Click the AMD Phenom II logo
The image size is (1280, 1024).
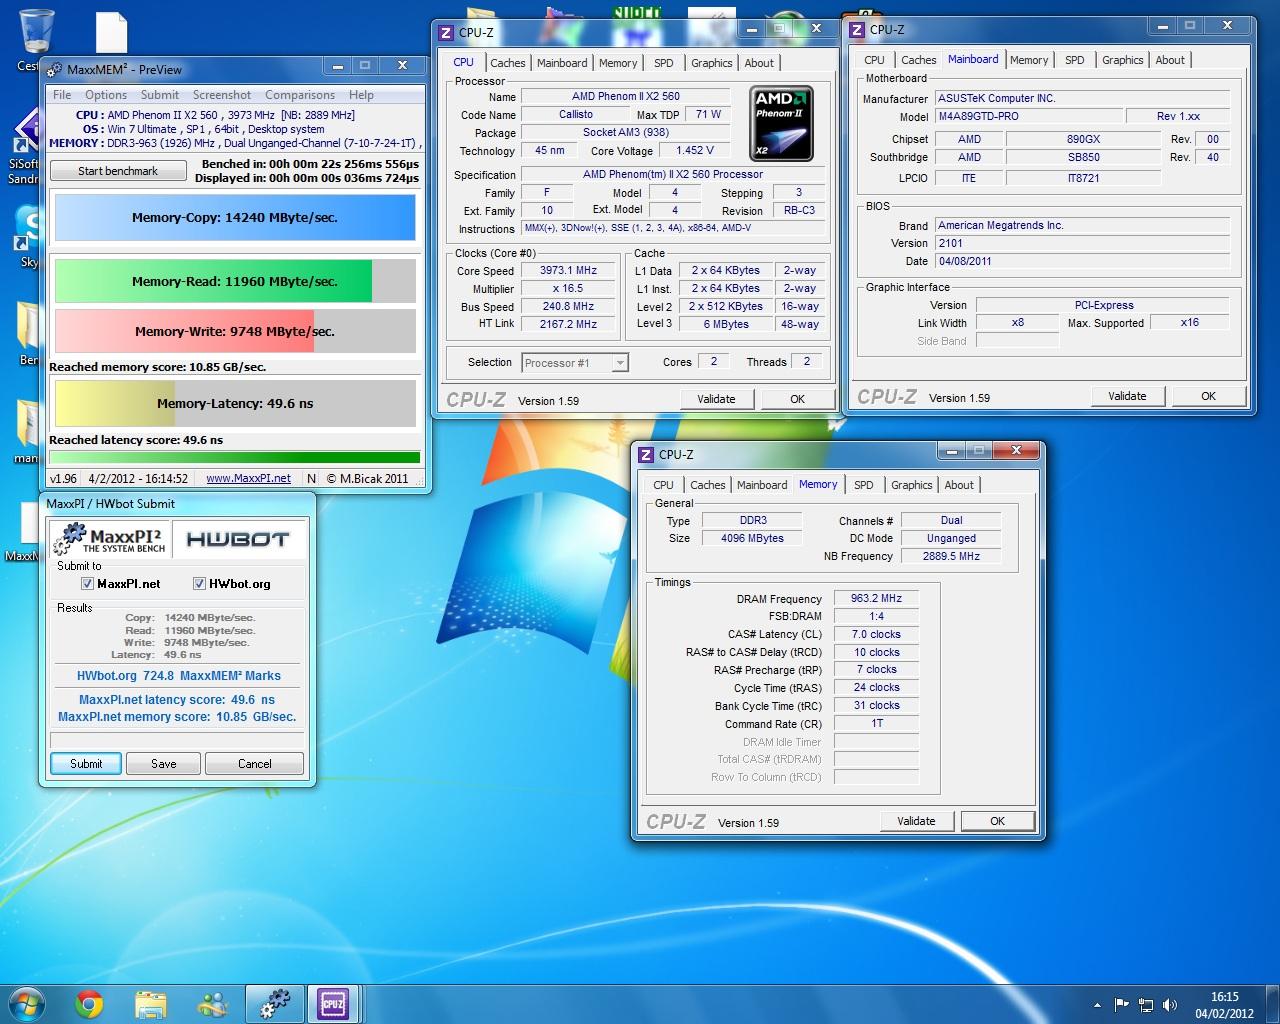point(781,124)
